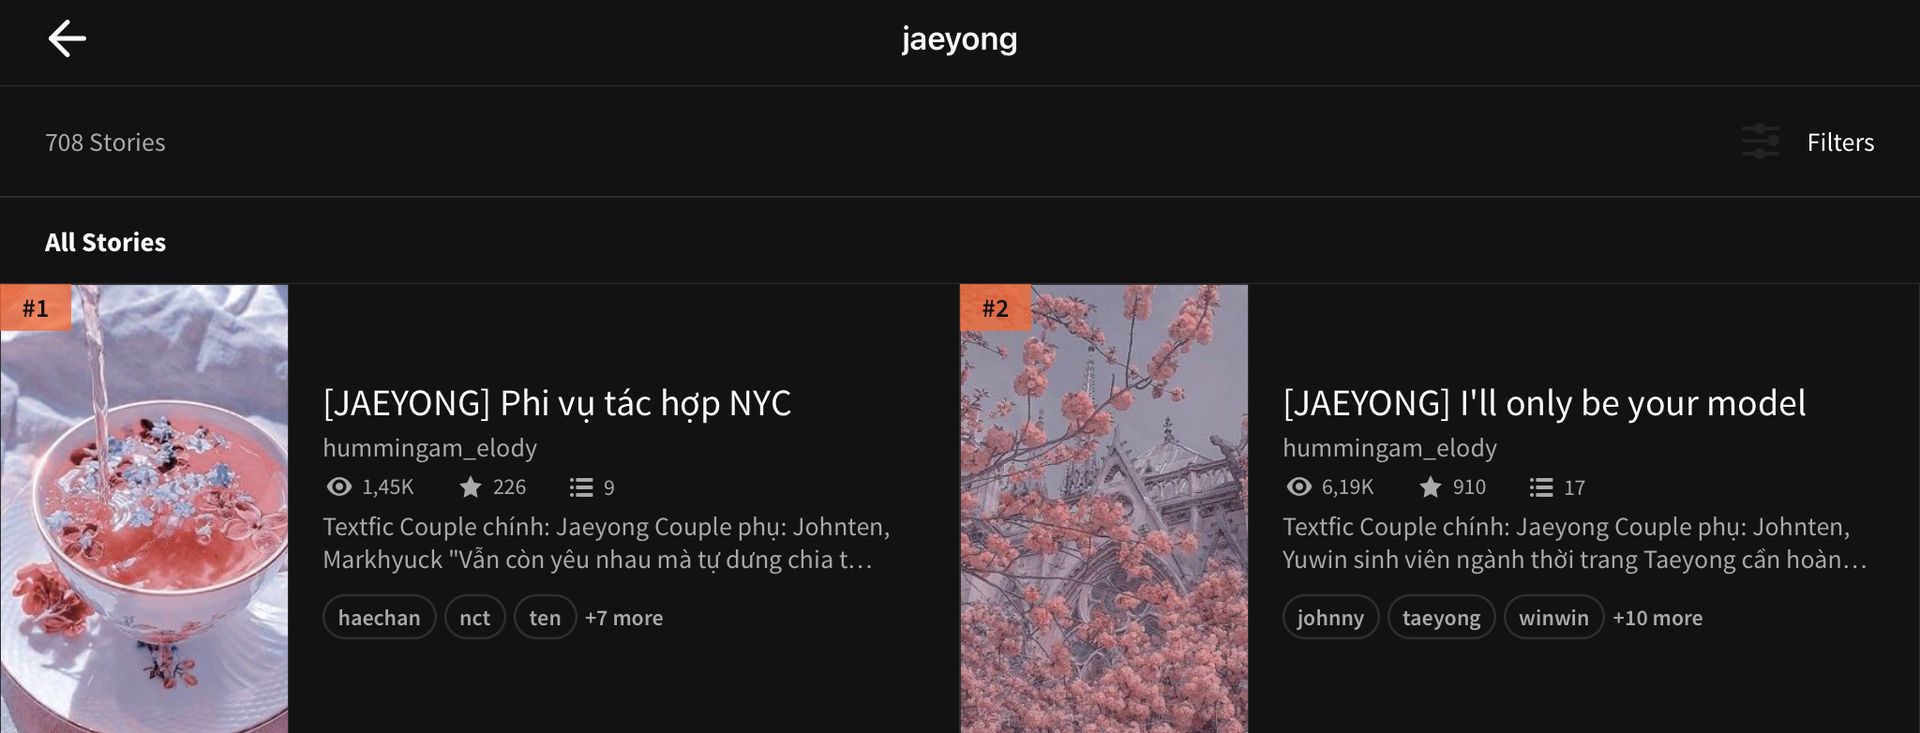
Task: Select the nct tag chip
Action: (475, 618)
